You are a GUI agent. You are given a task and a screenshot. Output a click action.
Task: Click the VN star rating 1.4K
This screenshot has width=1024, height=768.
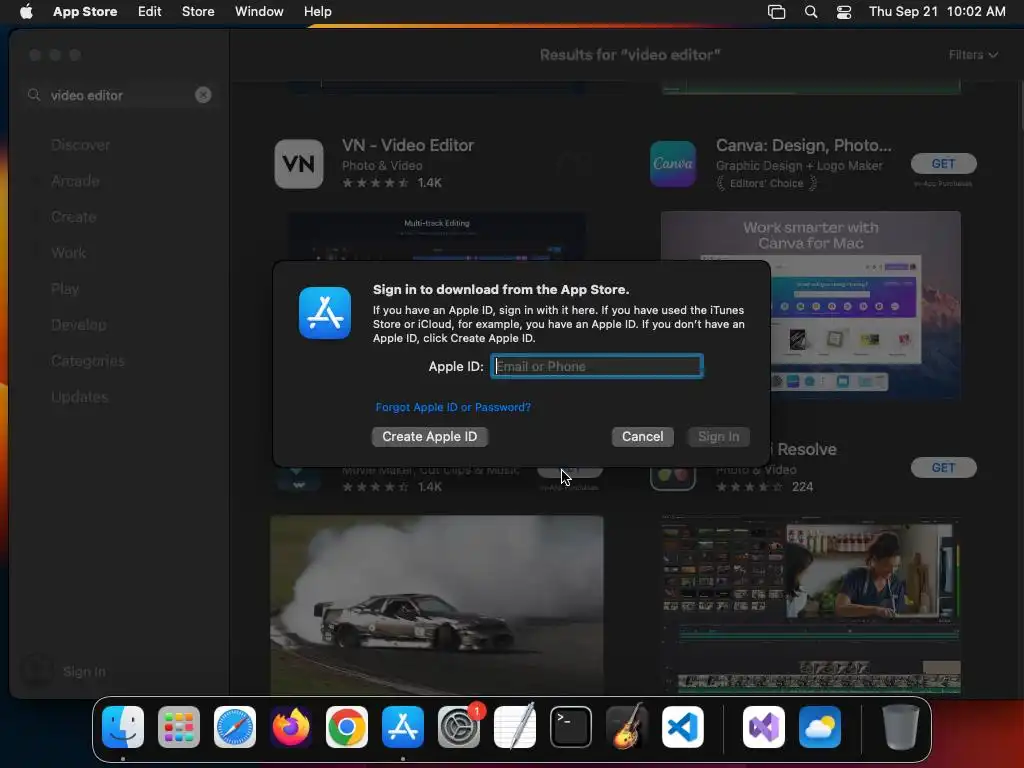point(392,183)
